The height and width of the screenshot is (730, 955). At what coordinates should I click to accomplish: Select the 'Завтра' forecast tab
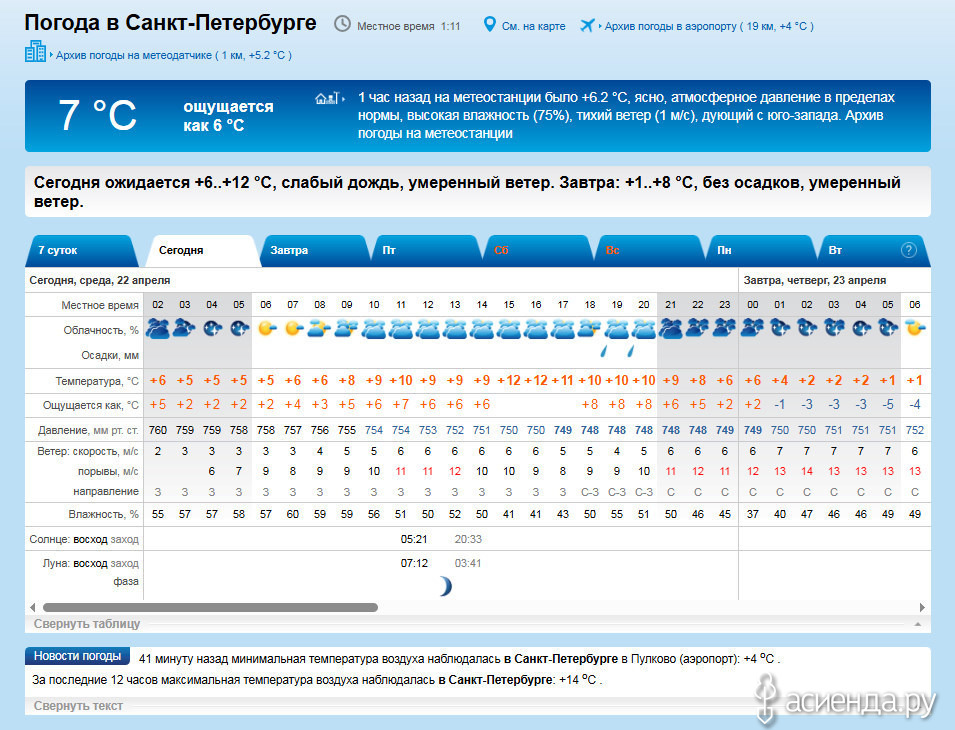[289, 250]
